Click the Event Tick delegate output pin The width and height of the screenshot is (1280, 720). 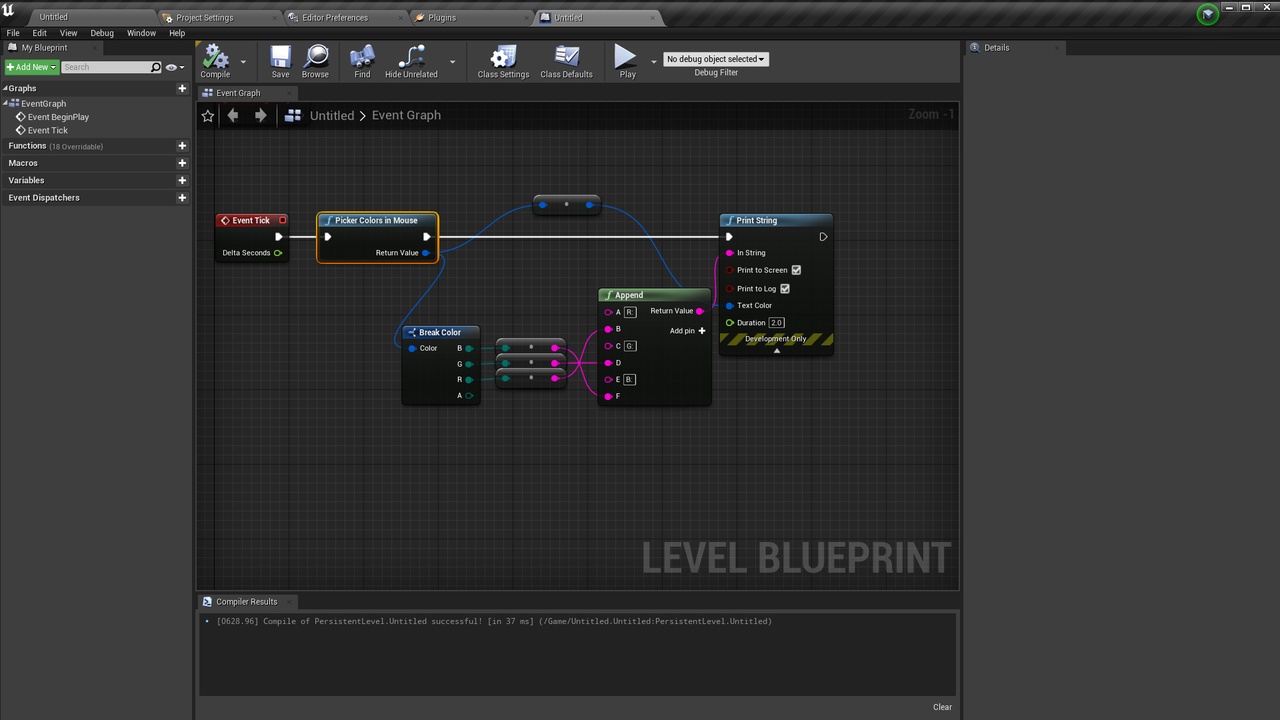[x=282, y=220]
